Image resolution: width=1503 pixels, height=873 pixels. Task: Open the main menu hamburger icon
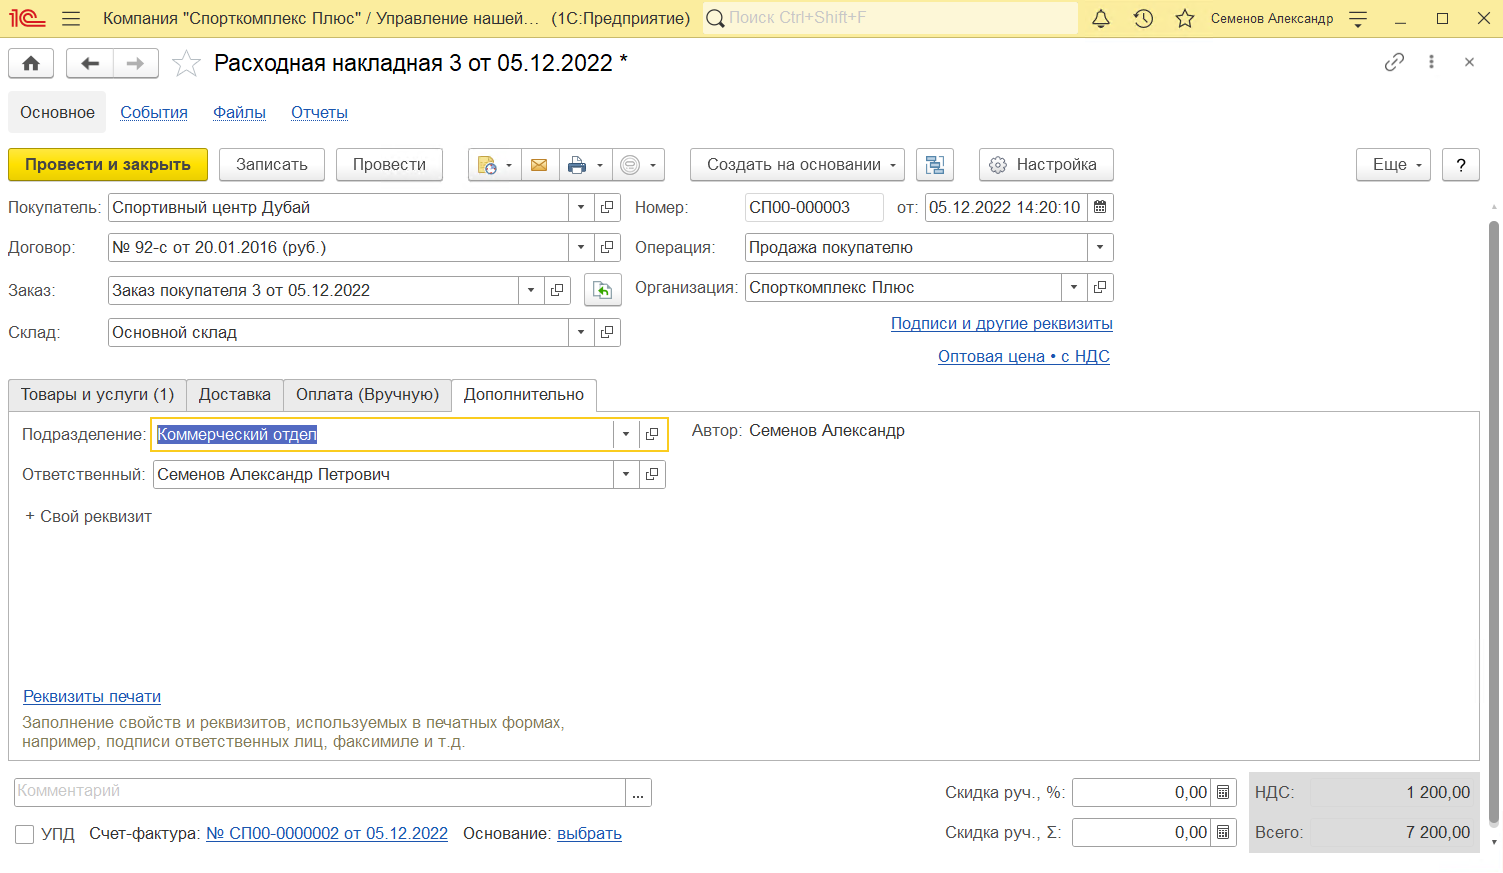(70, 18)
